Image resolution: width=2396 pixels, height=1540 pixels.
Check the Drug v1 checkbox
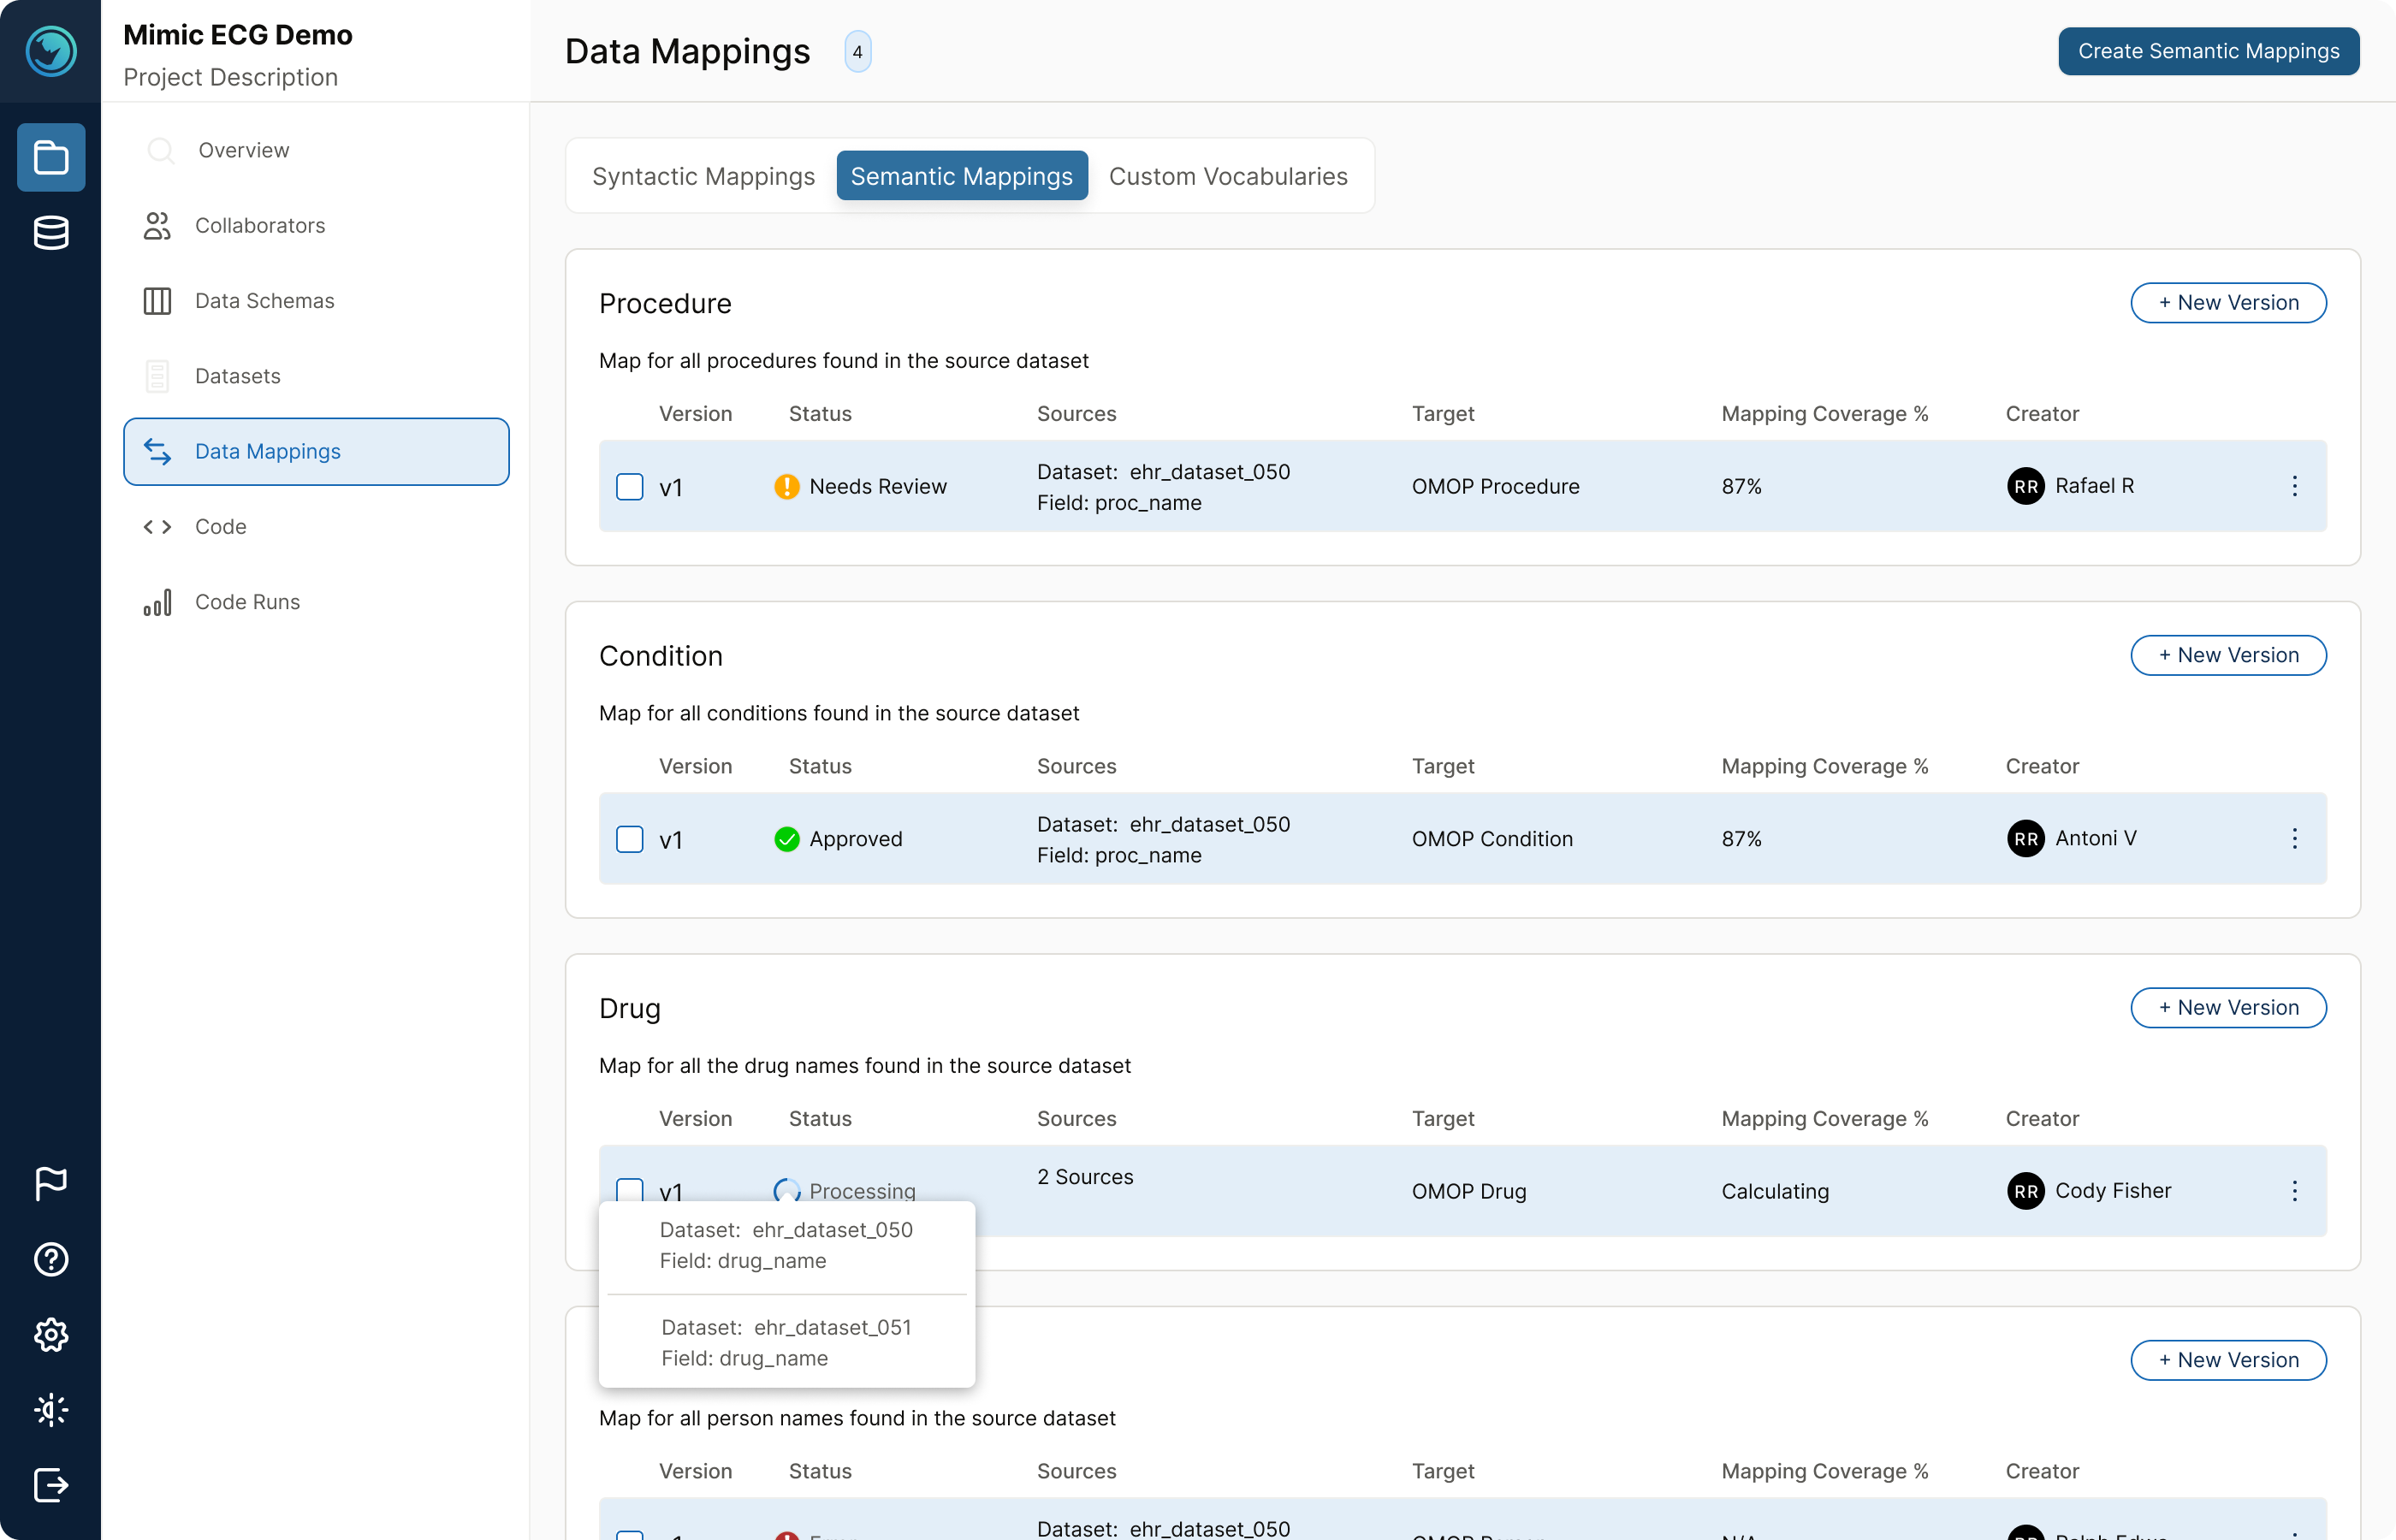click(x=630, y=1190)
